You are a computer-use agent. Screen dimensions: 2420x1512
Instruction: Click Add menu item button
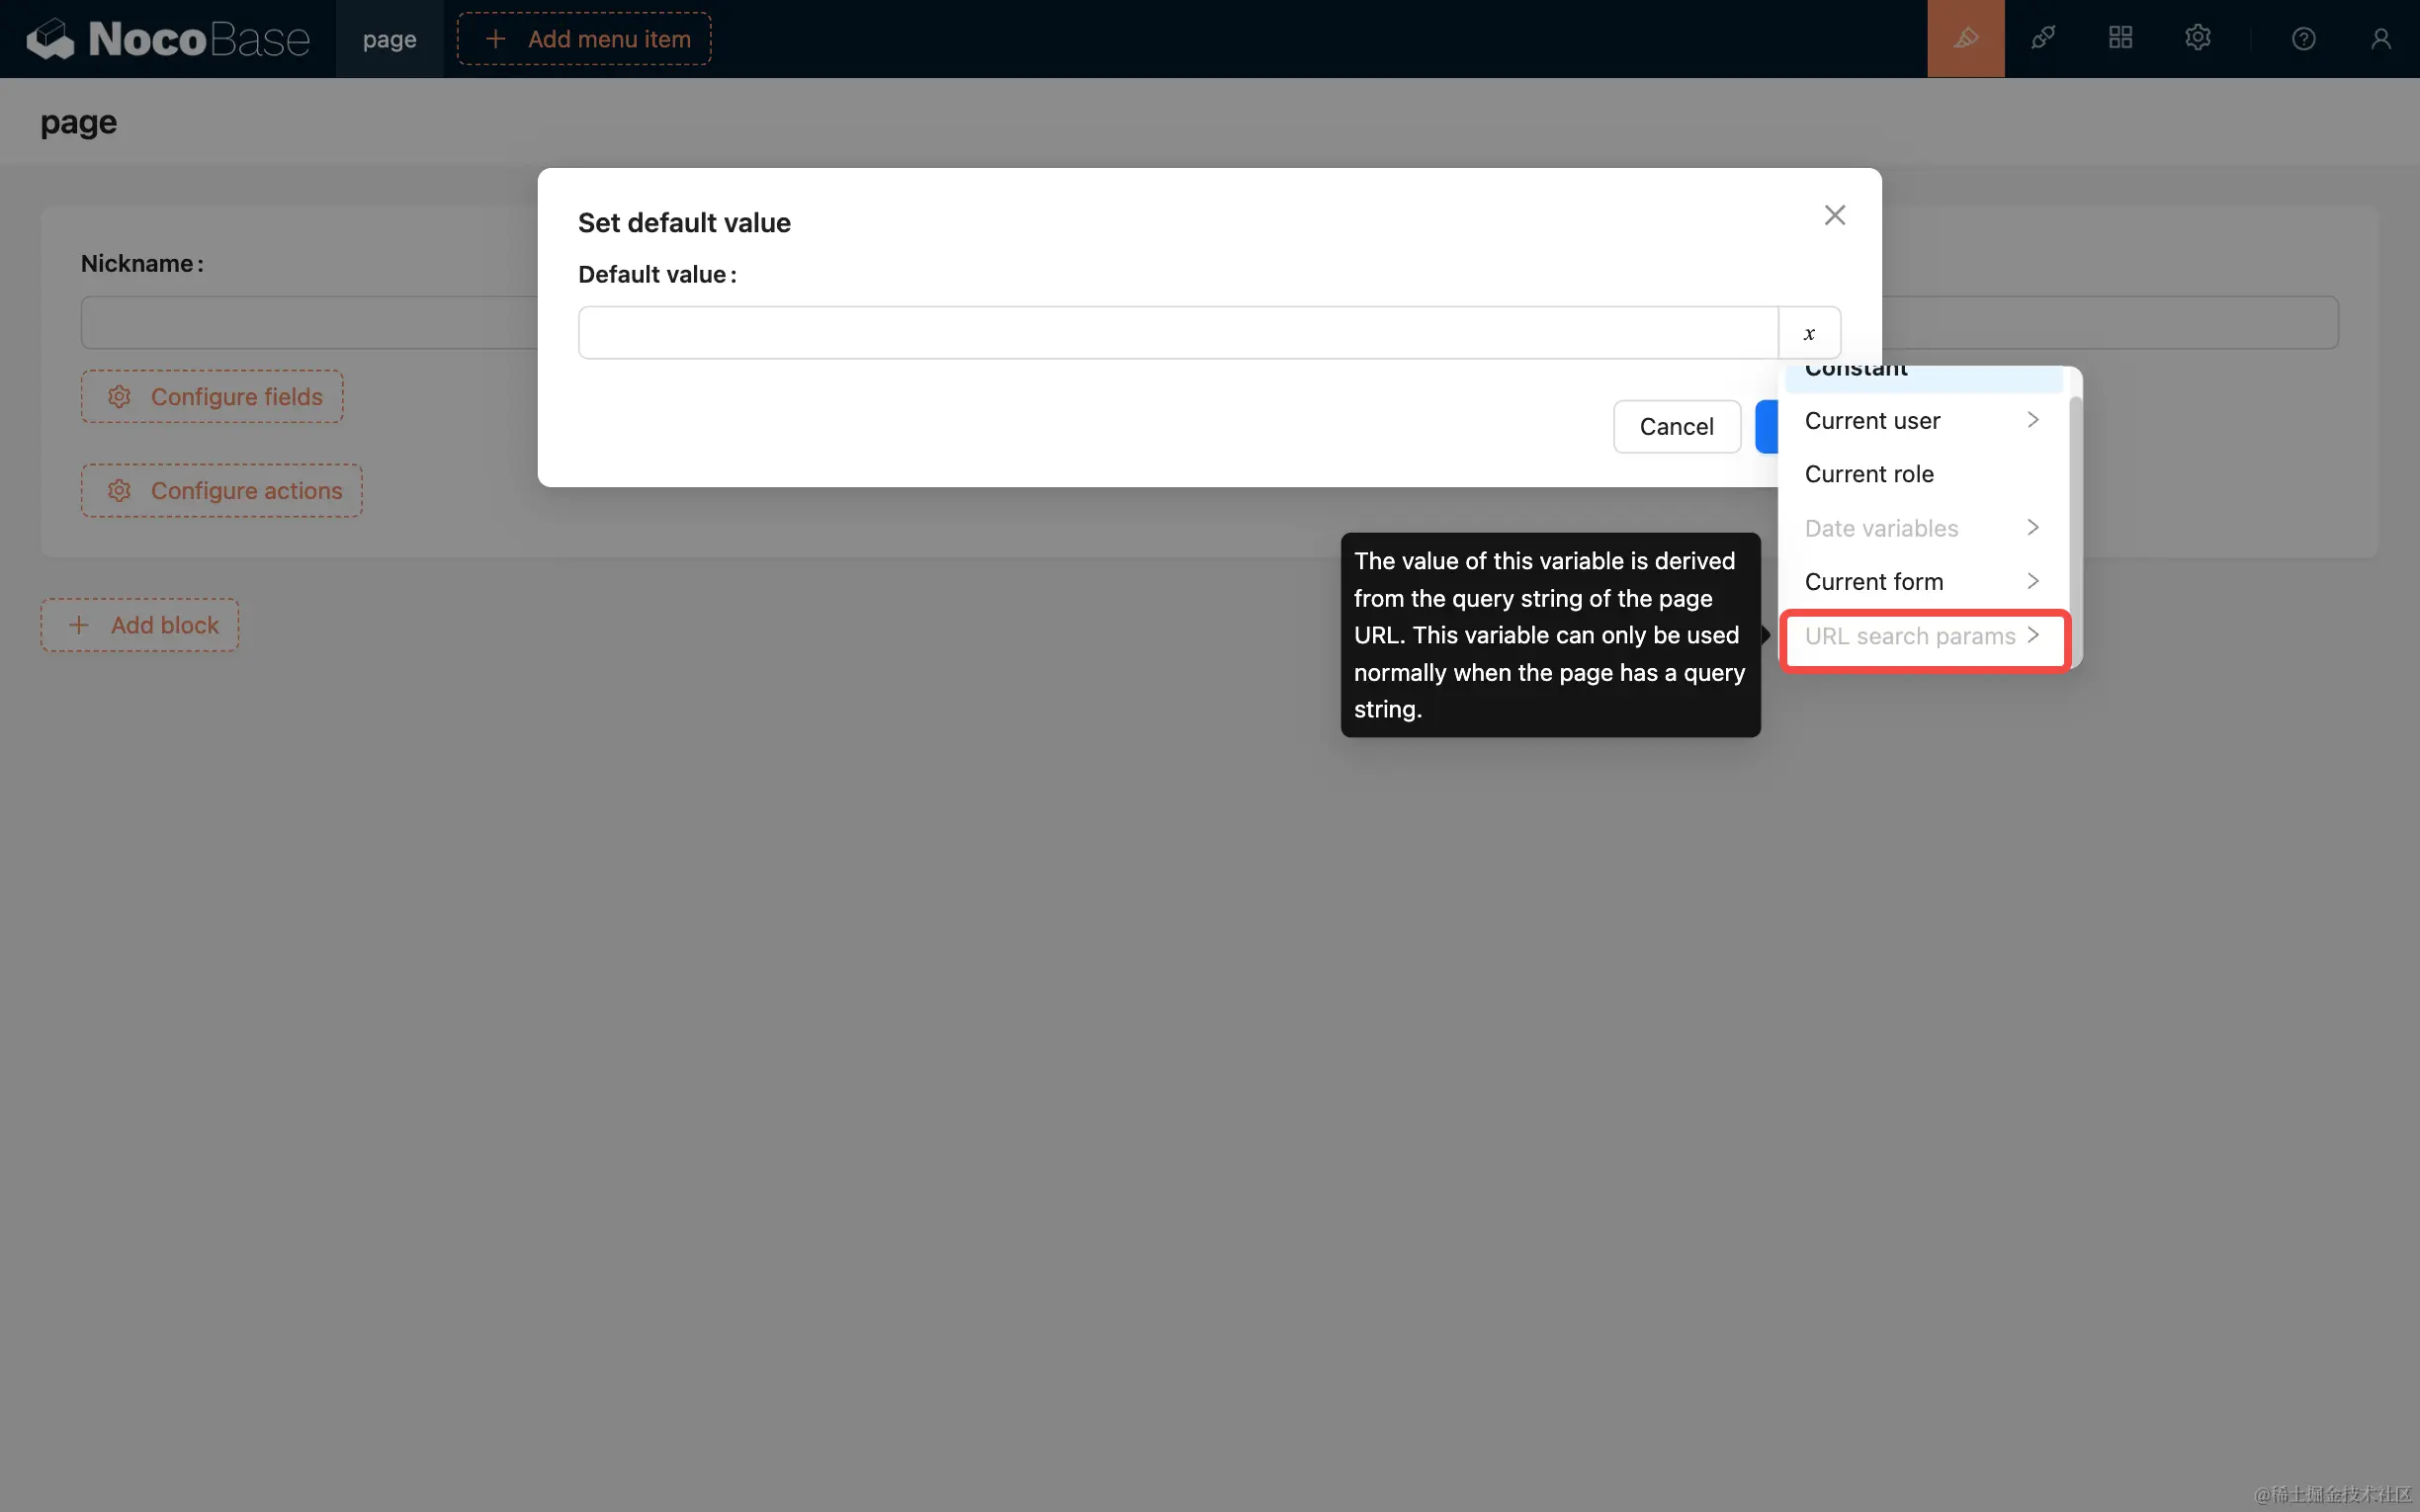(x=584, y=39)
